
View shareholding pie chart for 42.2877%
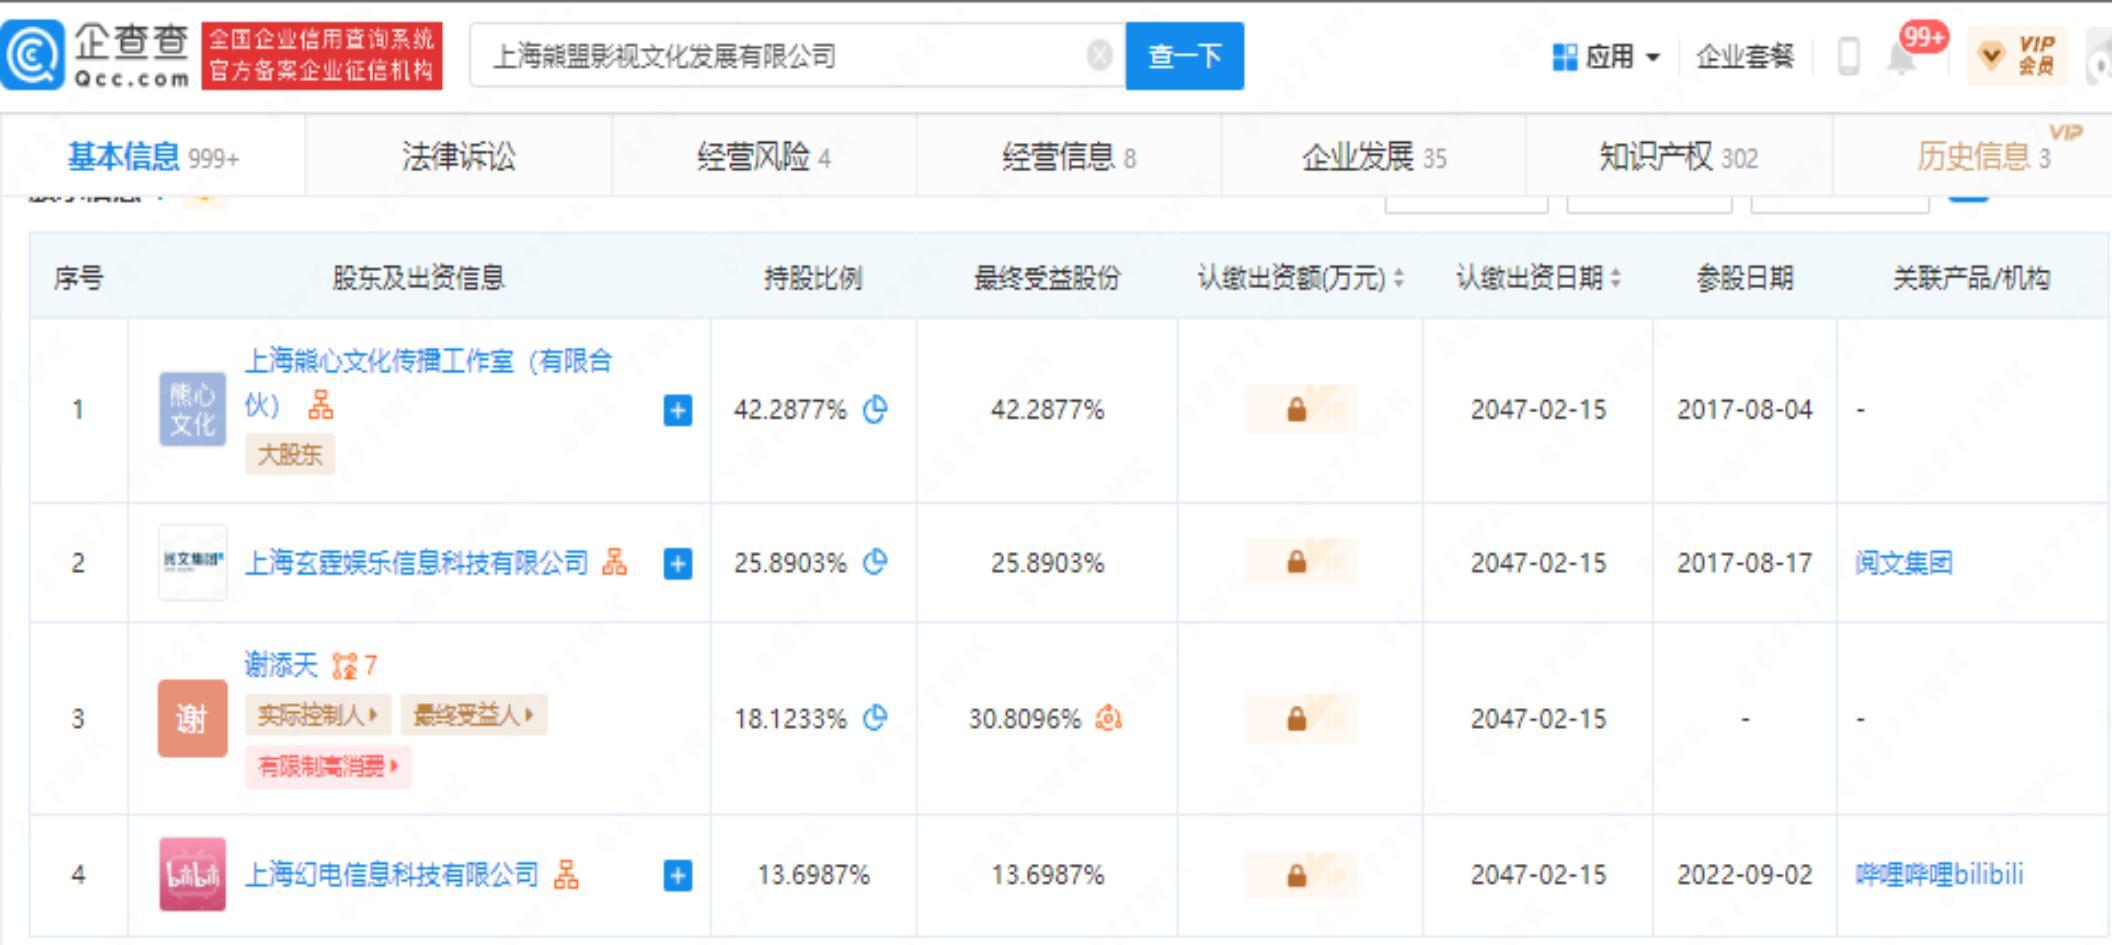click(876, 410)
